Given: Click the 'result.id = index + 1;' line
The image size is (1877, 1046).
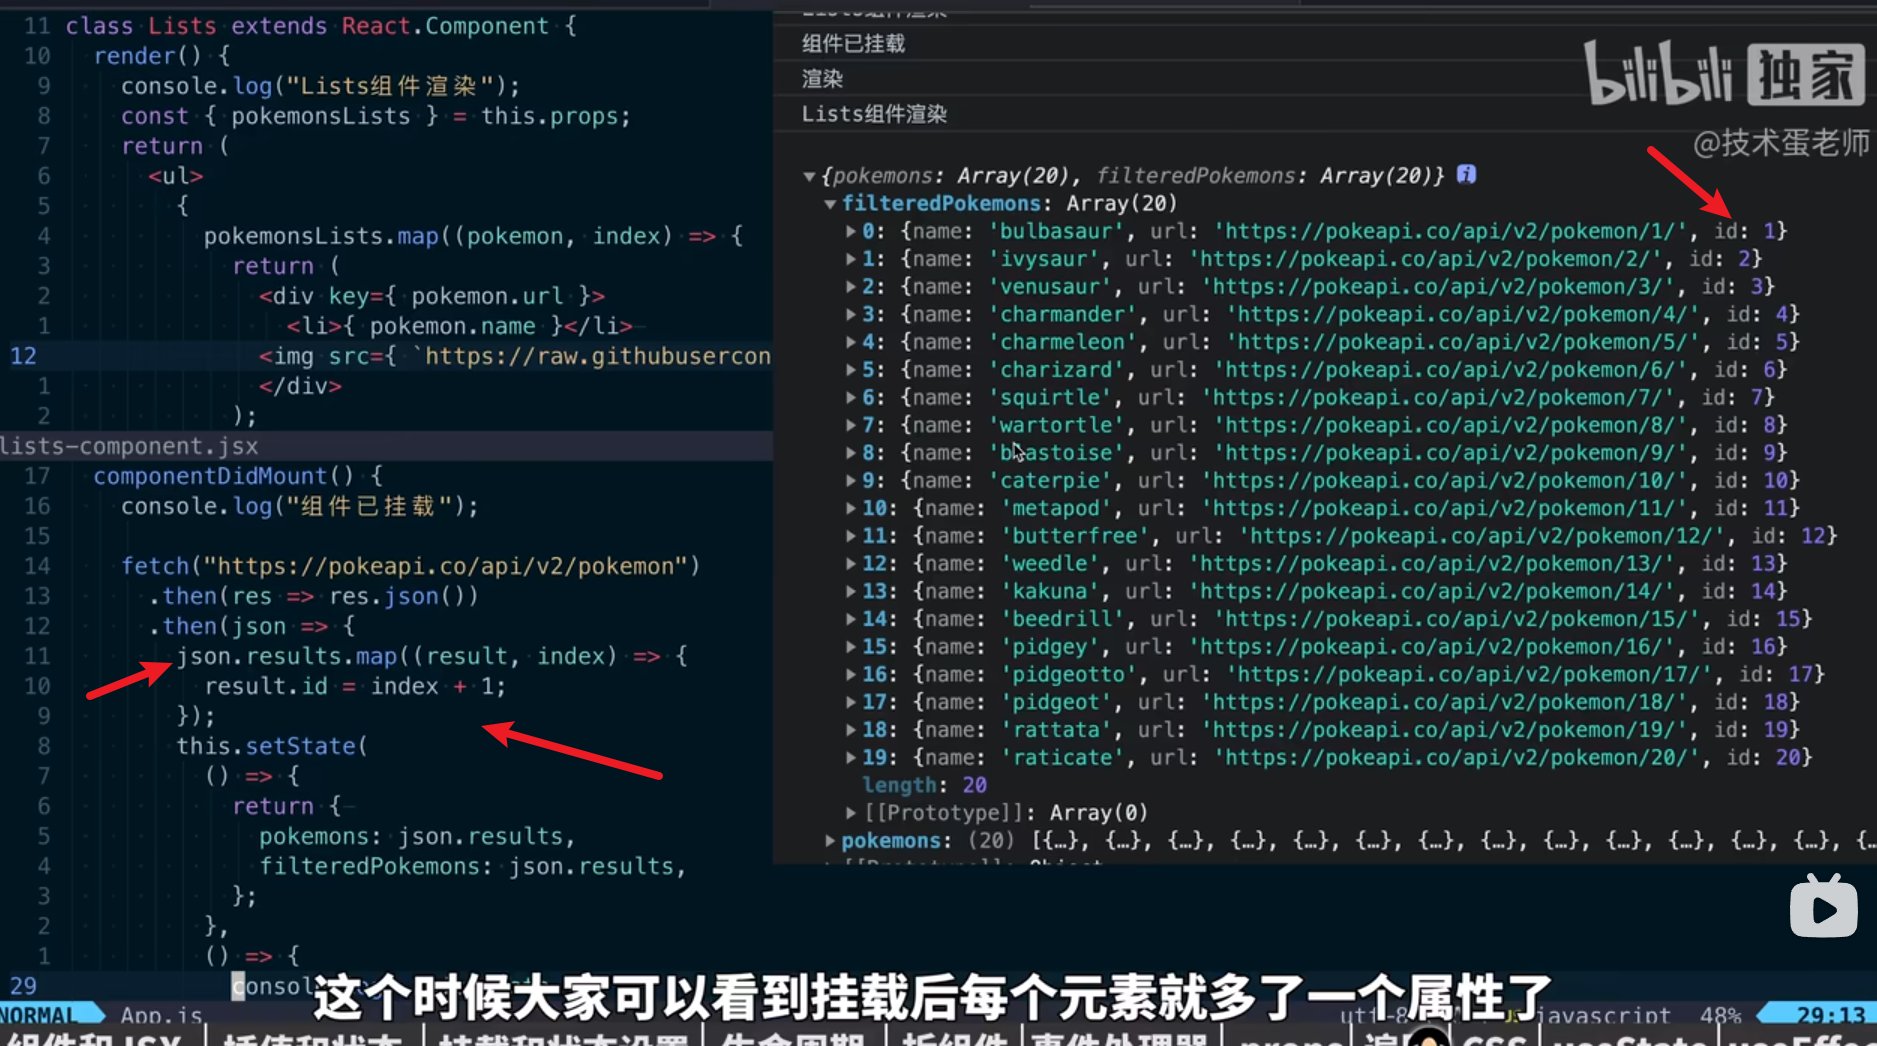Looking at the screenshot, I should pyautogui.click(x=355, y=686).
